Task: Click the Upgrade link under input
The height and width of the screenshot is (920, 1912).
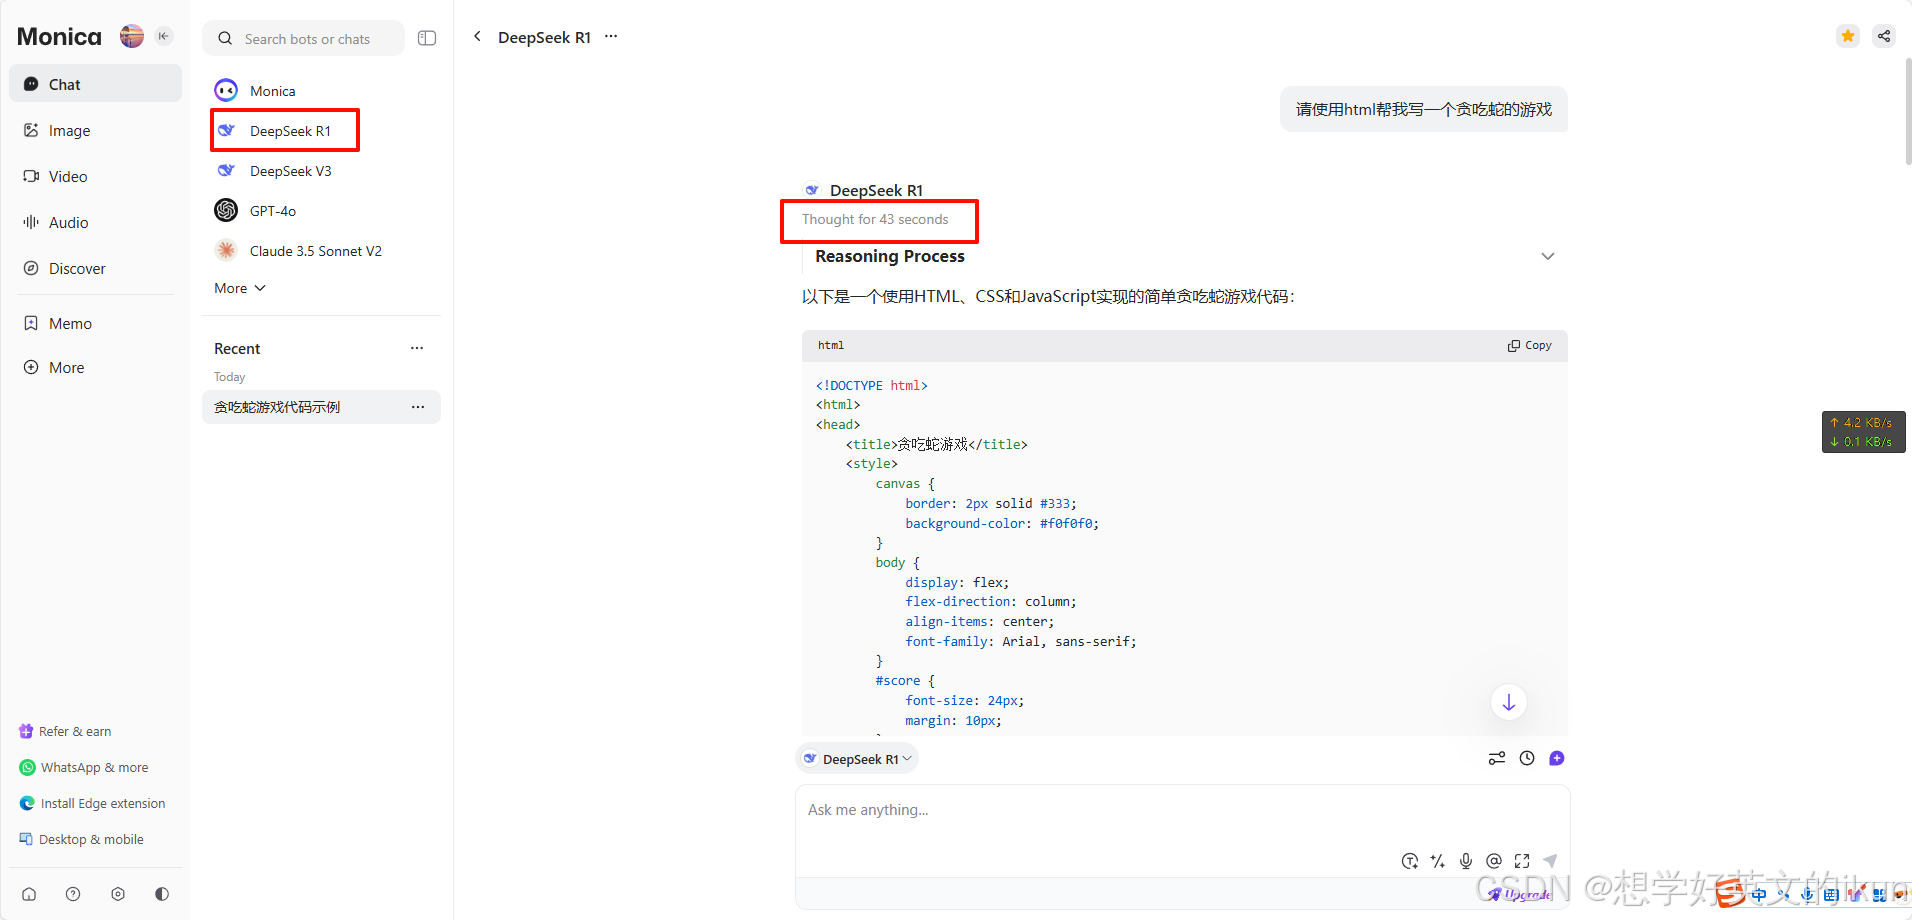Action: [1521, 894]
